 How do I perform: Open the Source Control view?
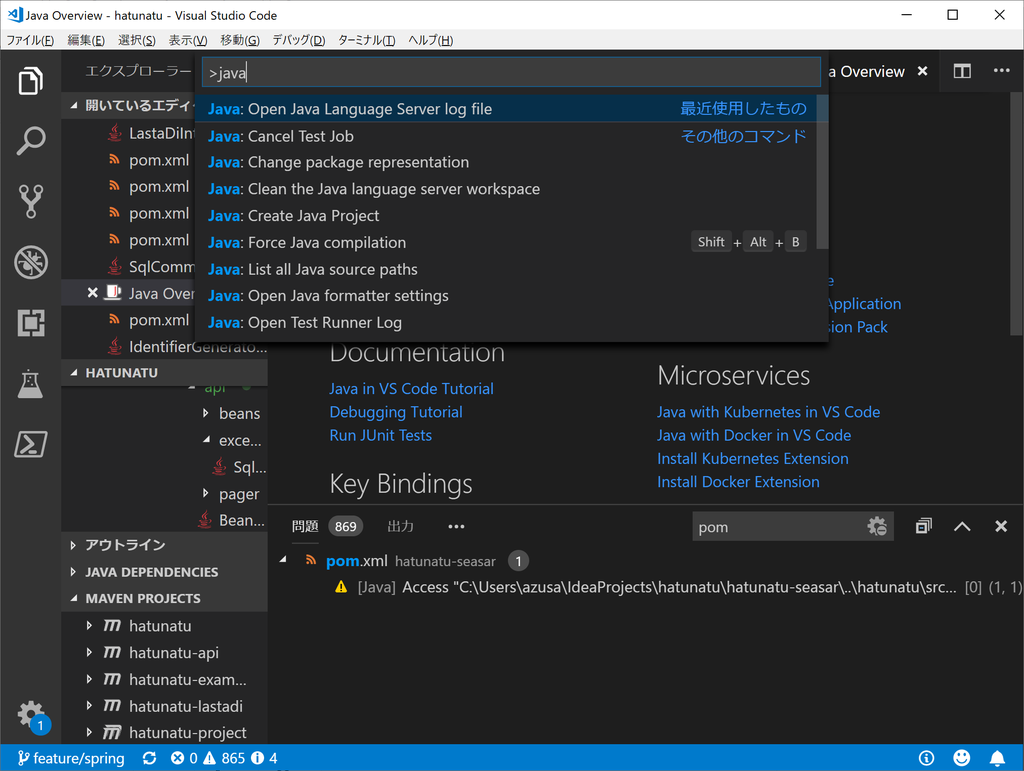coord(31,201)
